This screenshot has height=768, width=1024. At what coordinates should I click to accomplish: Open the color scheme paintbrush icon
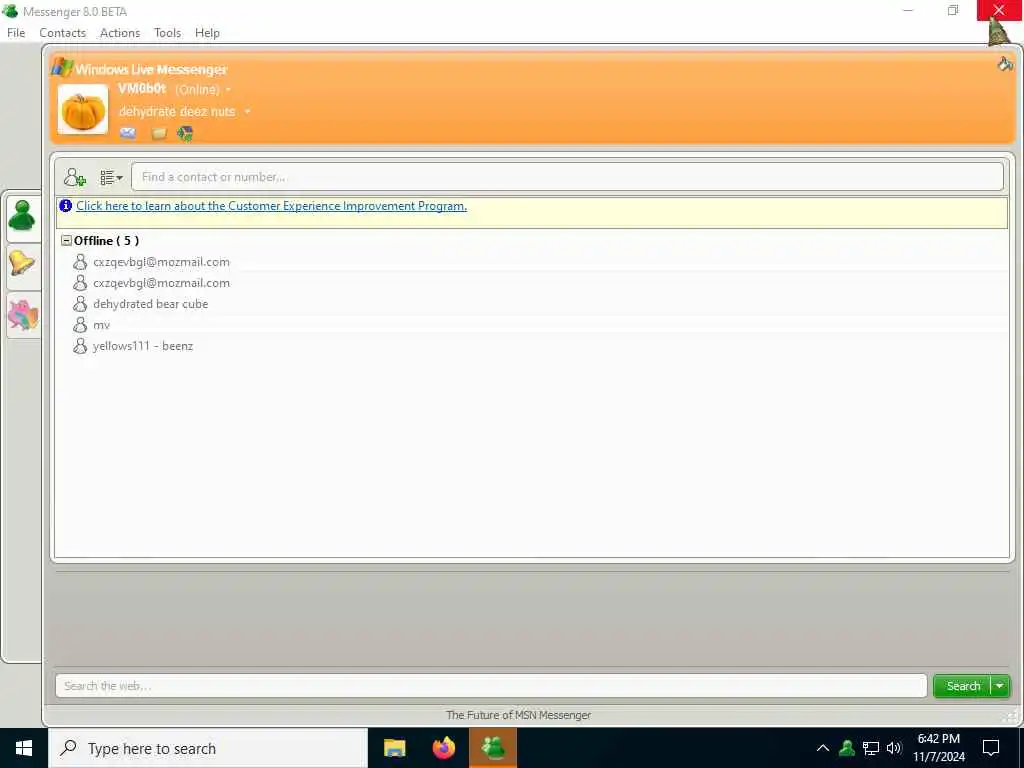pos(1005,63)
